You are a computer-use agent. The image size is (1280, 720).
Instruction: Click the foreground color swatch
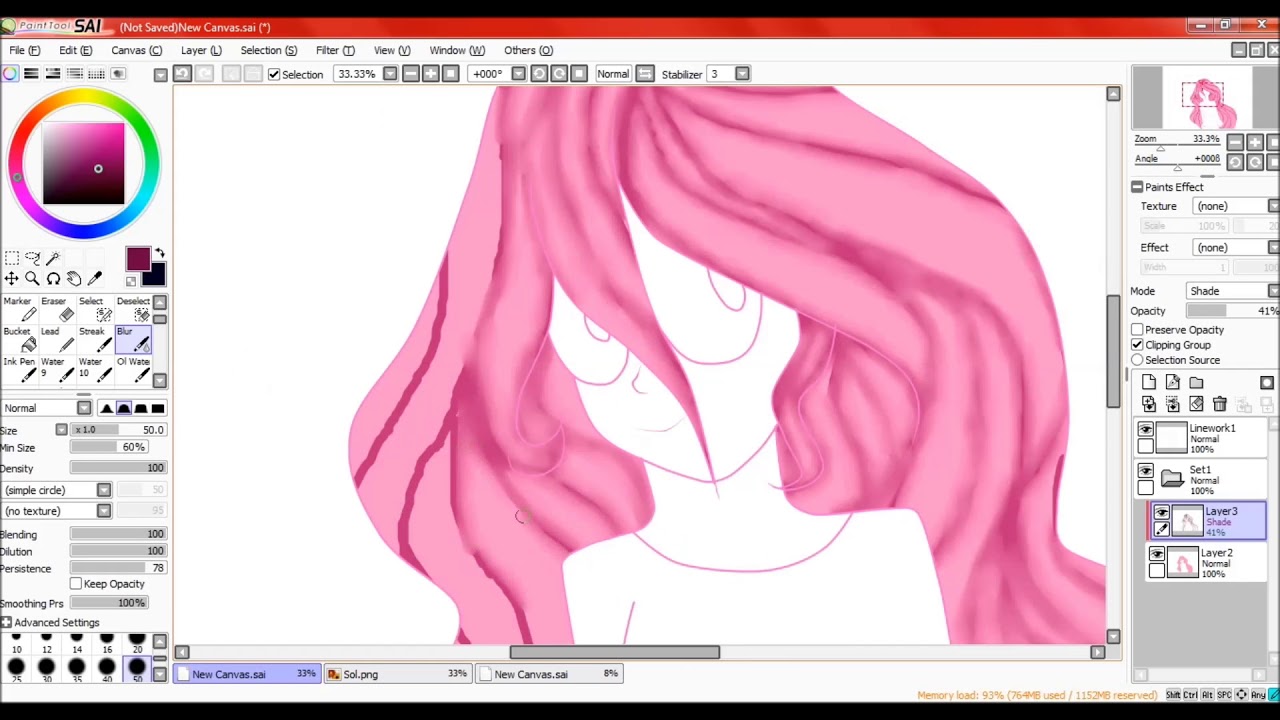tap(138, 260)
